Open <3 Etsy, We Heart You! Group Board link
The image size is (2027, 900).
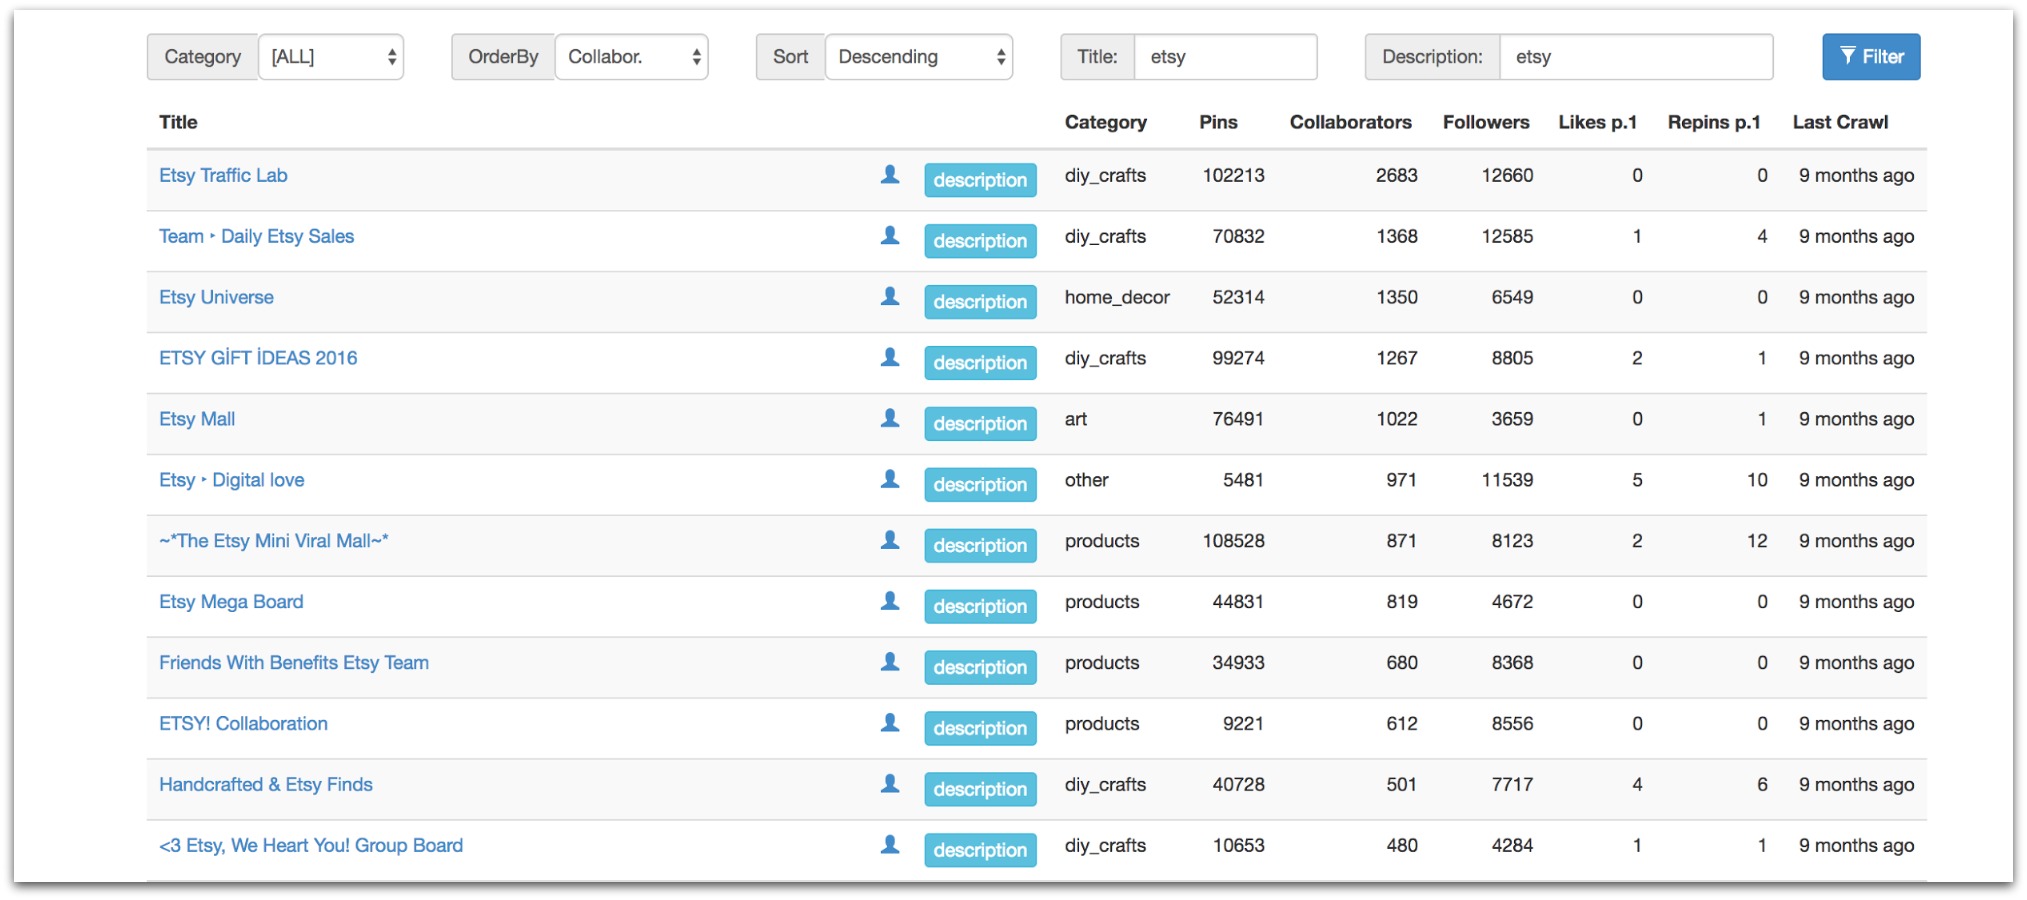[311, 846]
